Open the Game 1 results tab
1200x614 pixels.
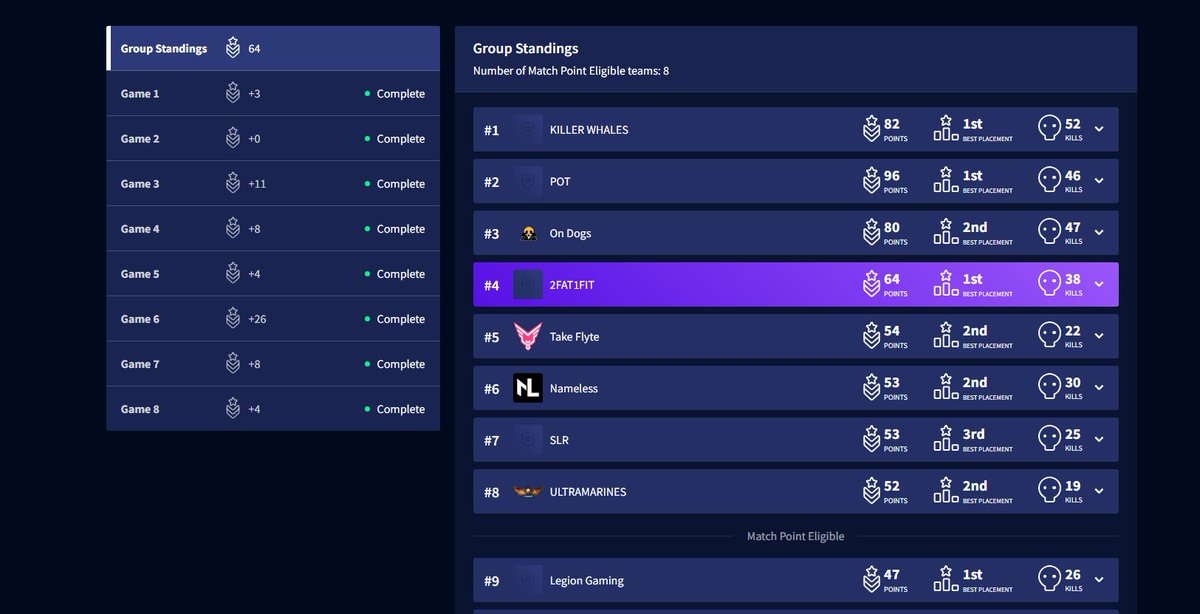[273, 94]
